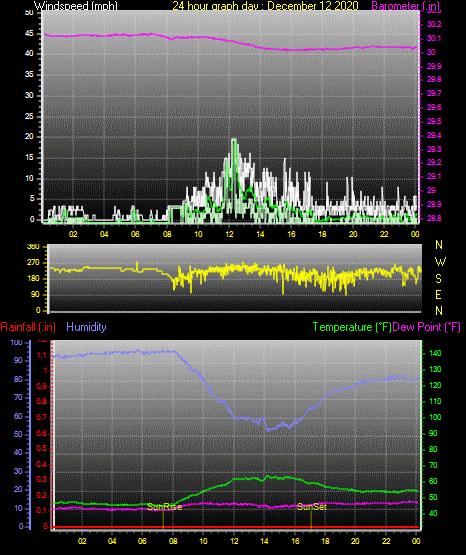Click the SunSet marker label
The width and height of the screenshot is (466, 555).
[x=312, y=507]
